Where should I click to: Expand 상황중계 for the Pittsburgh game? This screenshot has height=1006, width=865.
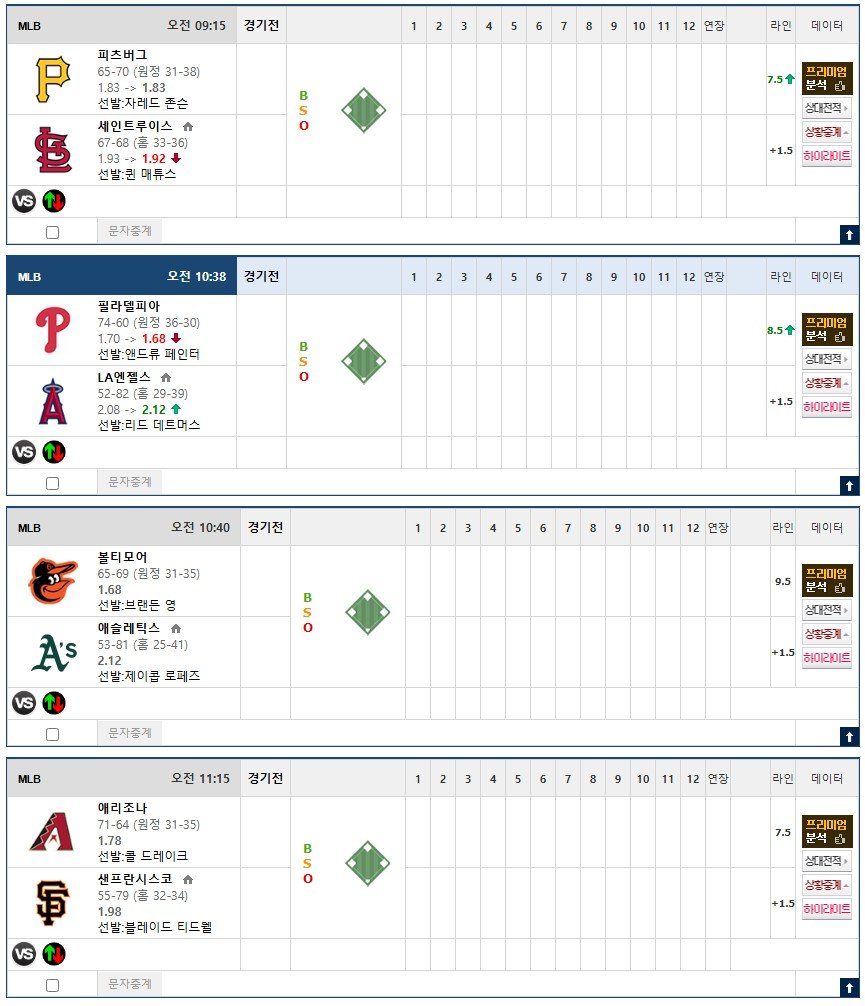(826, 132)
